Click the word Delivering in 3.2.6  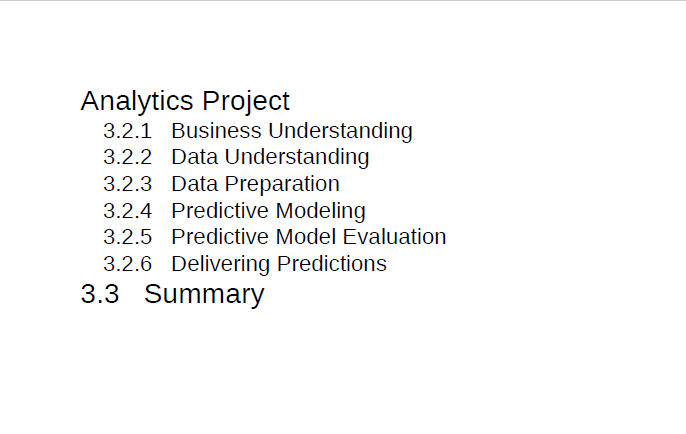(x=221, y=264)
